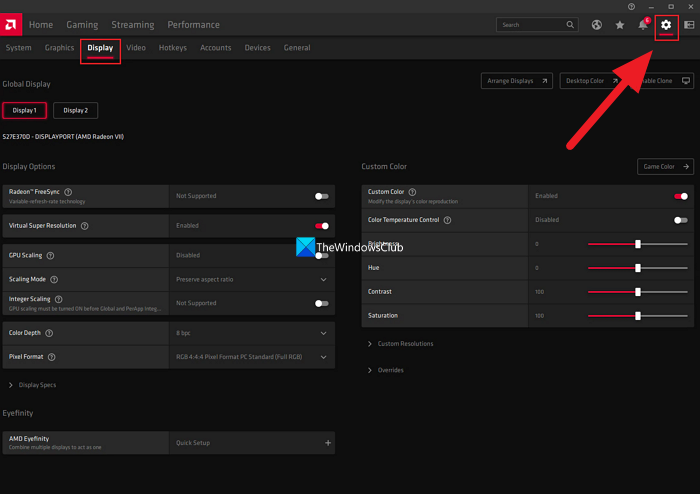This screenshot has height=494, width=700.
Task: Expand the Custom Resolutions section
Action: click(x=400, y=344)
